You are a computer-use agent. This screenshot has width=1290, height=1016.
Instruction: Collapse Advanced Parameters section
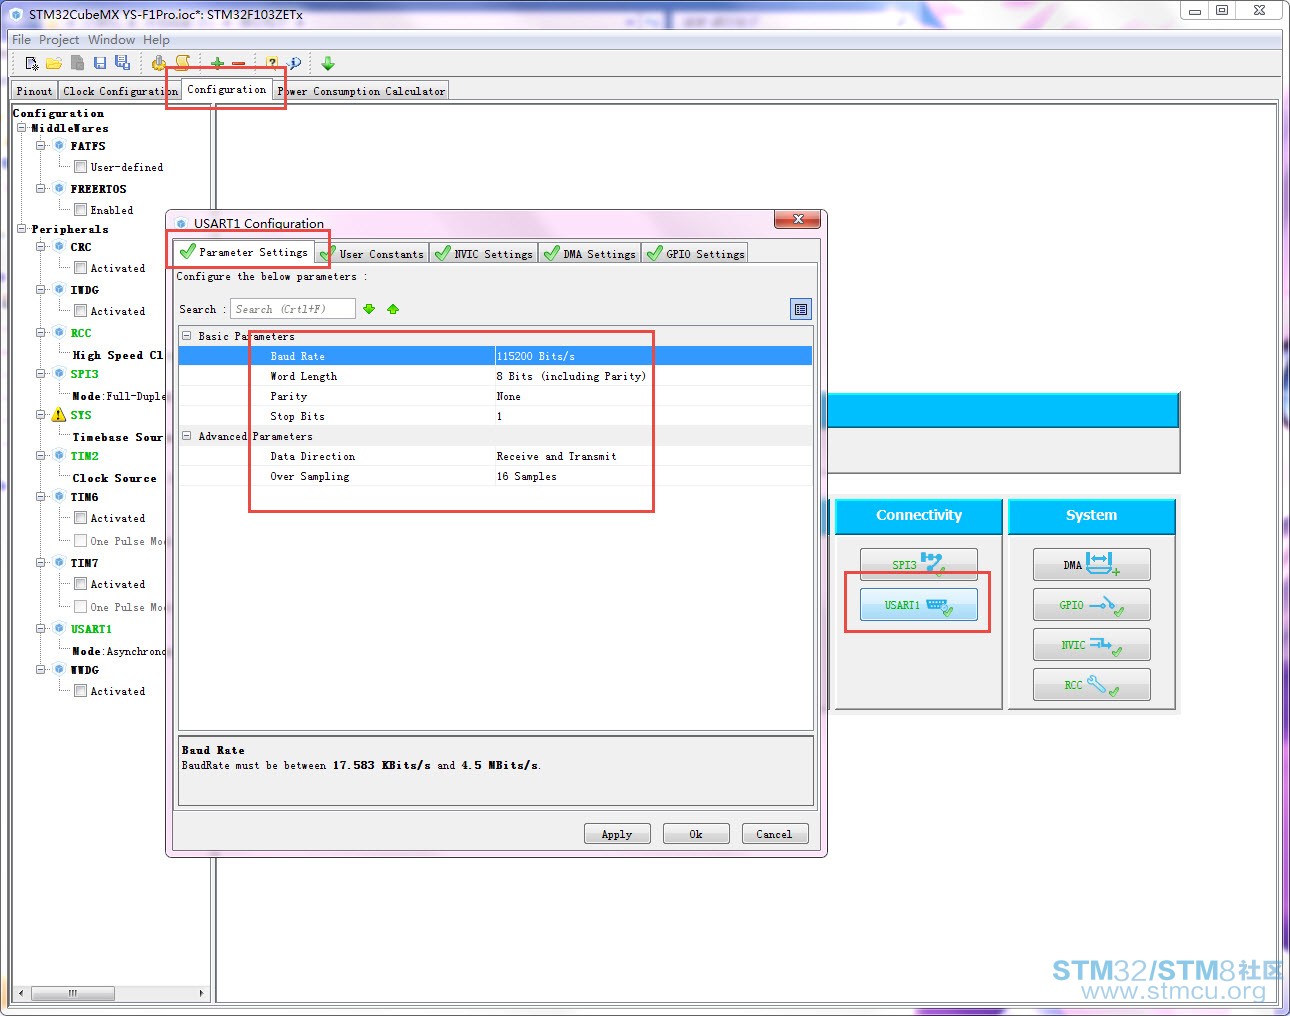(186, 436)
